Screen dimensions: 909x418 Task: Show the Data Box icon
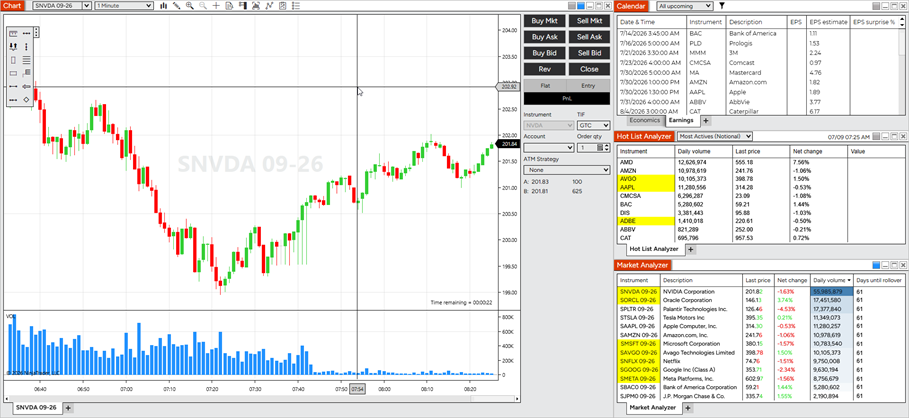[230, 6]
